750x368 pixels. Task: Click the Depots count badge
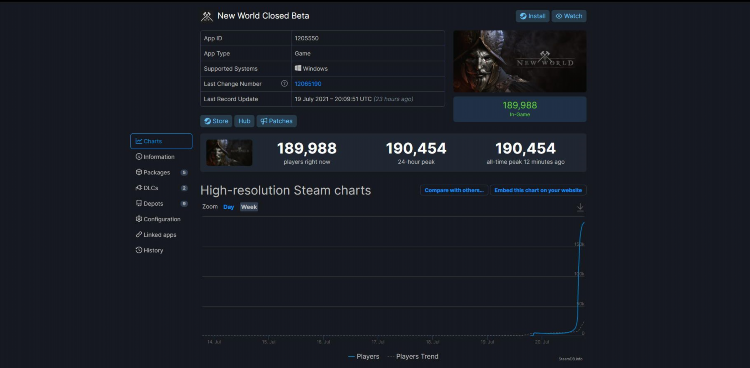pyautogui.click(x=184, y=203)
